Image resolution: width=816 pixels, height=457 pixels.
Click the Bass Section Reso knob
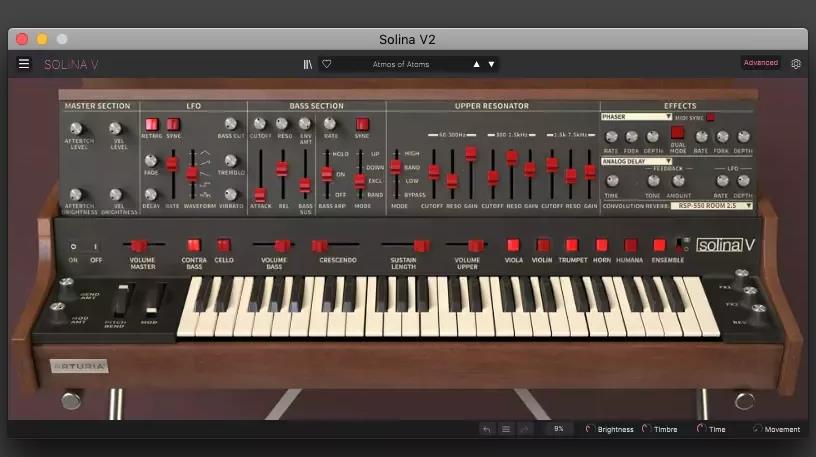[x=282, y=124]
